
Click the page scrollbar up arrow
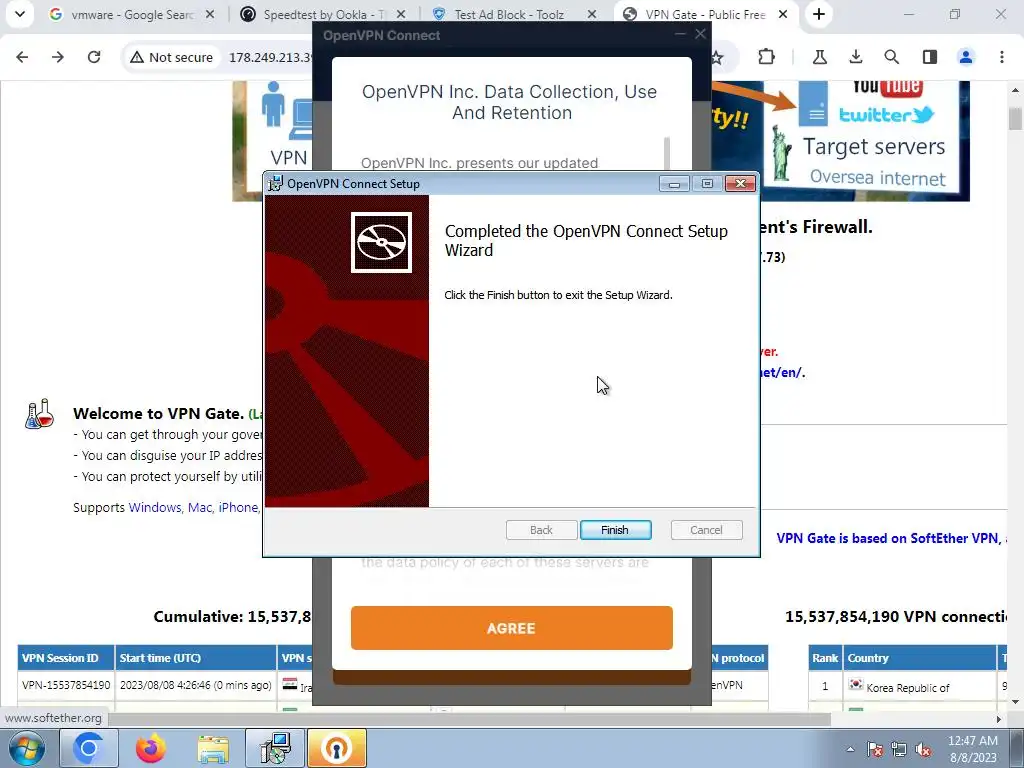coord(1015,90)
